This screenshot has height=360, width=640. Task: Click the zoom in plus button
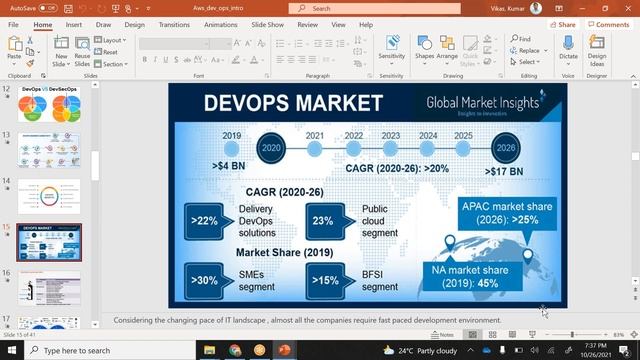pos(606,335)
